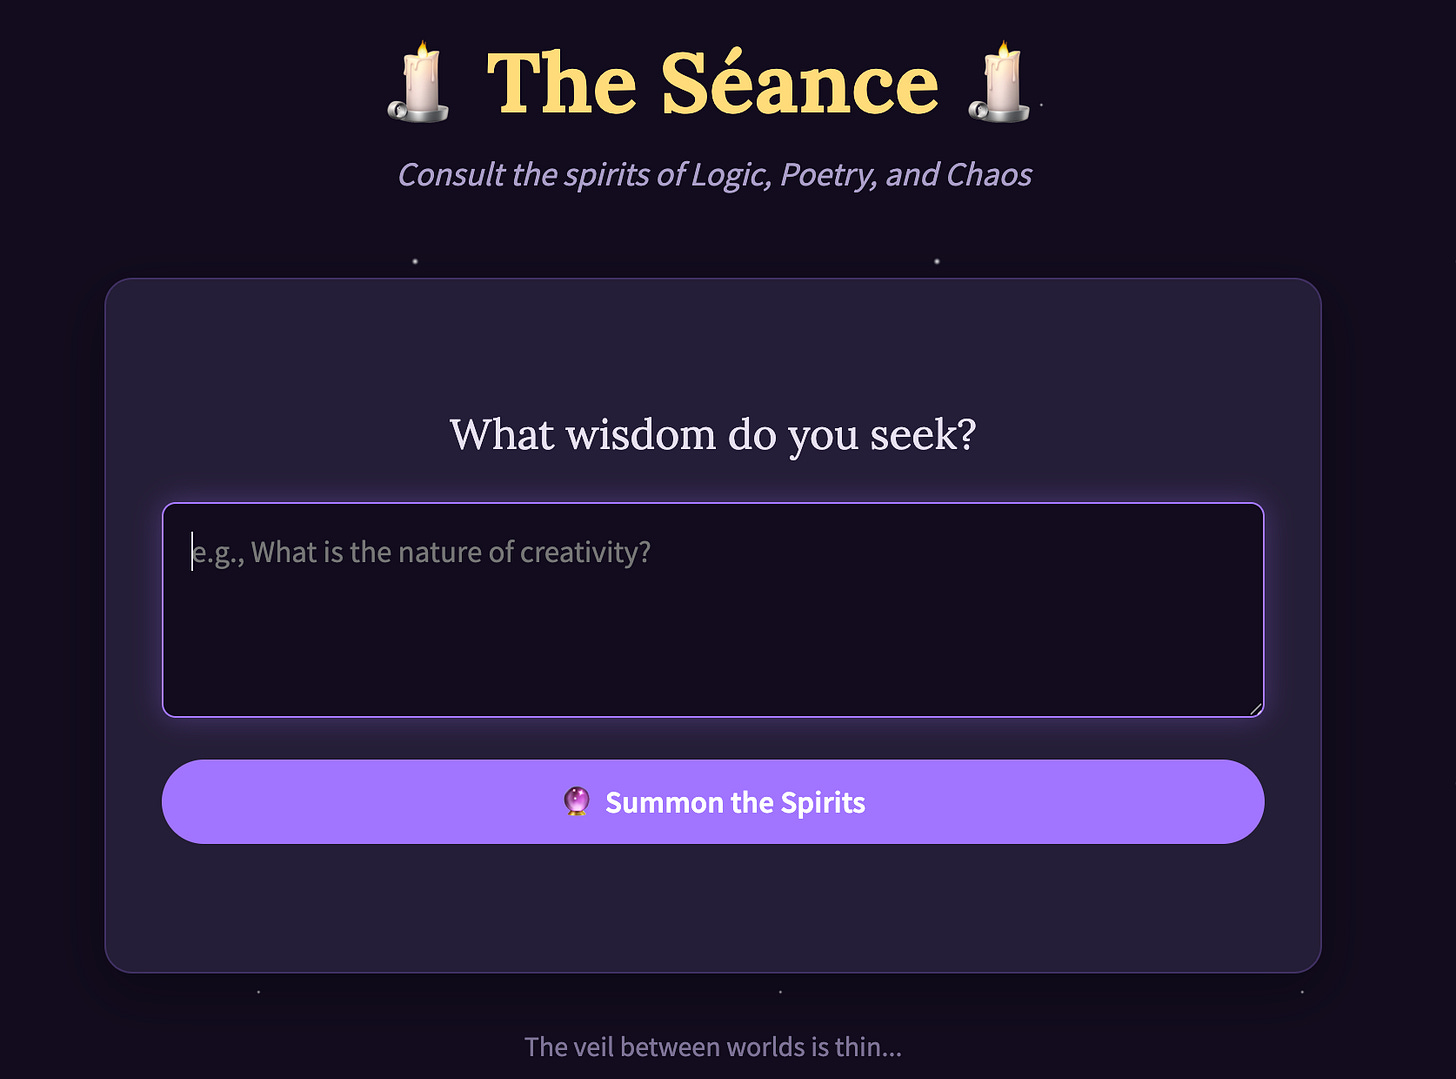Click the word "wisdom" in the card heading

[641, 435]
